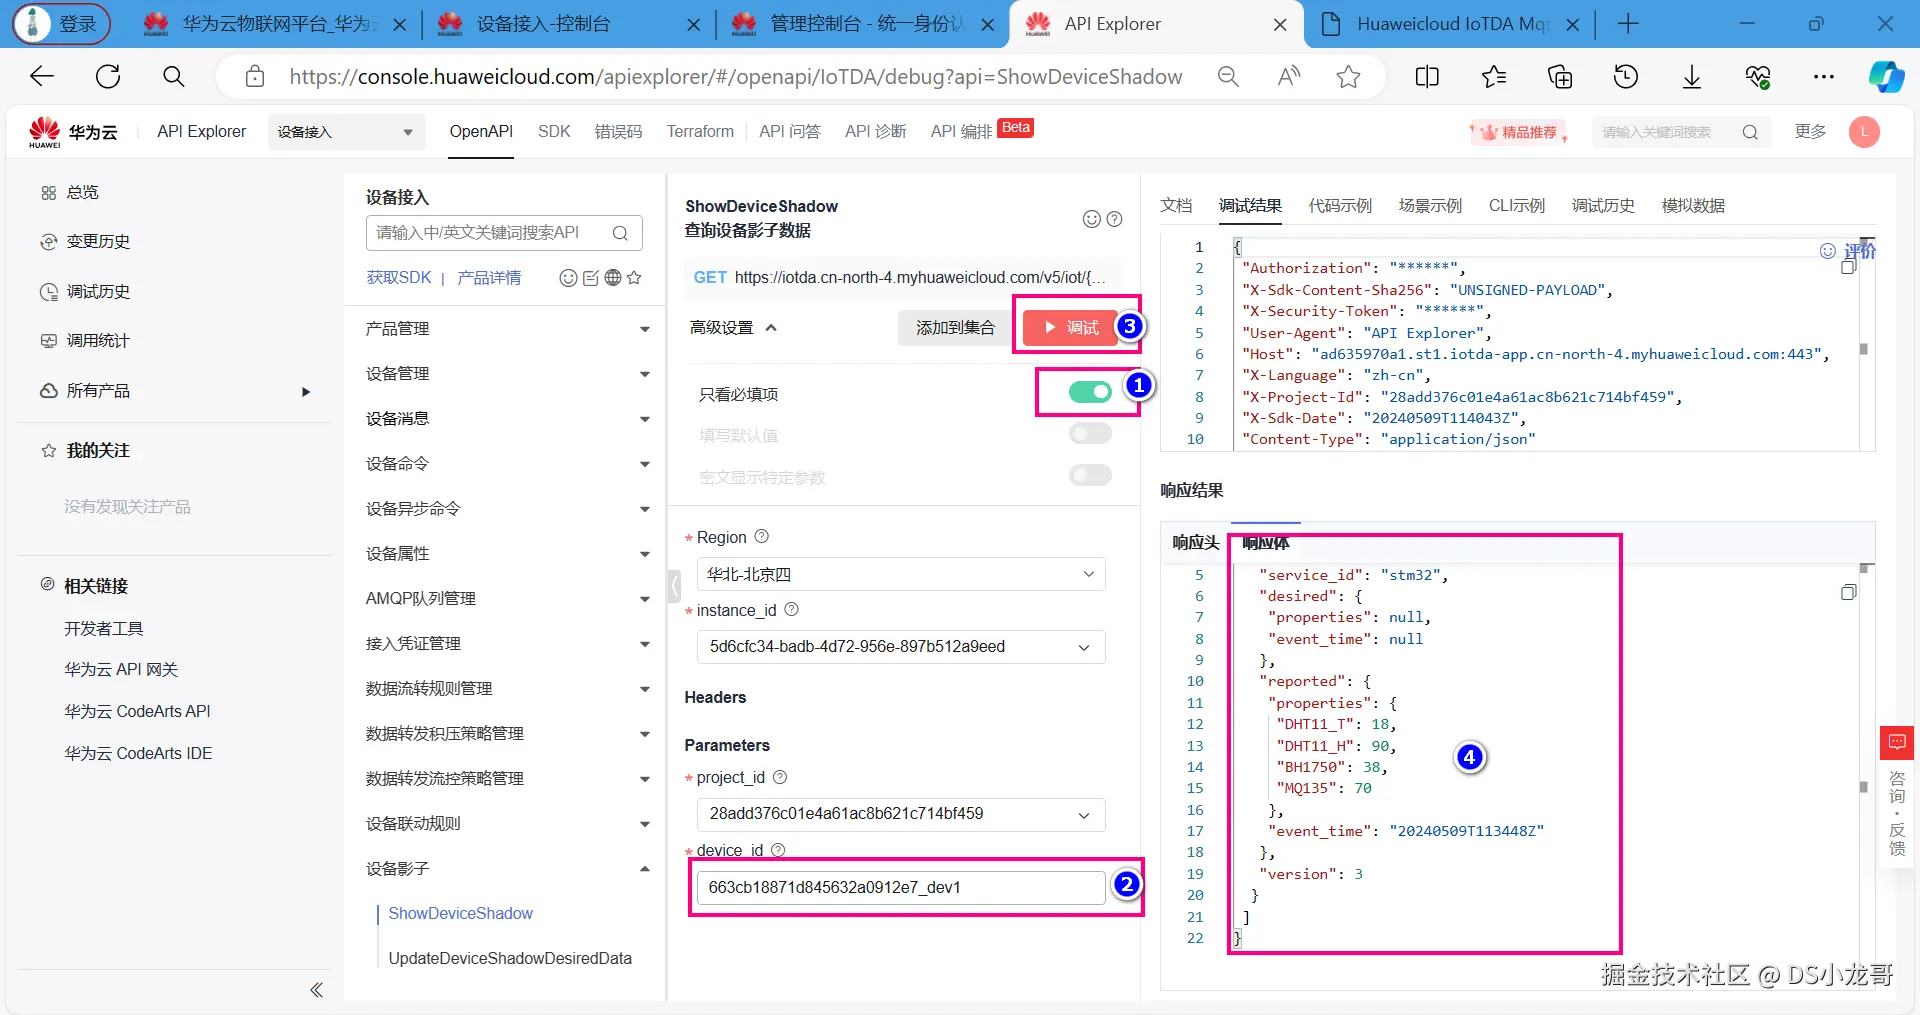Open the red feedback chat icon
This screenshot has width=1920, height=1015.
click(1897, 742)
